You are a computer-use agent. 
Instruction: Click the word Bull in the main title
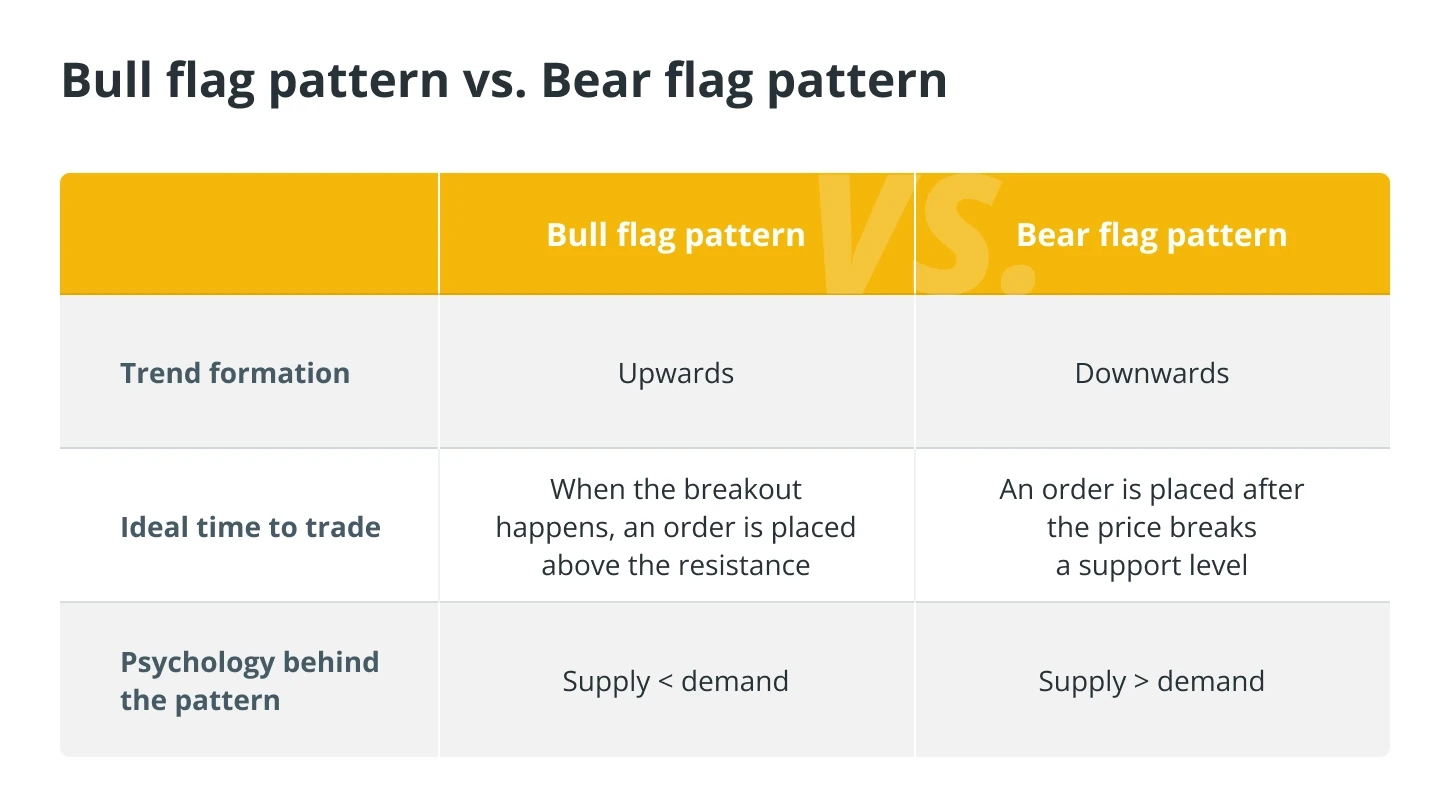pos(108,80)
